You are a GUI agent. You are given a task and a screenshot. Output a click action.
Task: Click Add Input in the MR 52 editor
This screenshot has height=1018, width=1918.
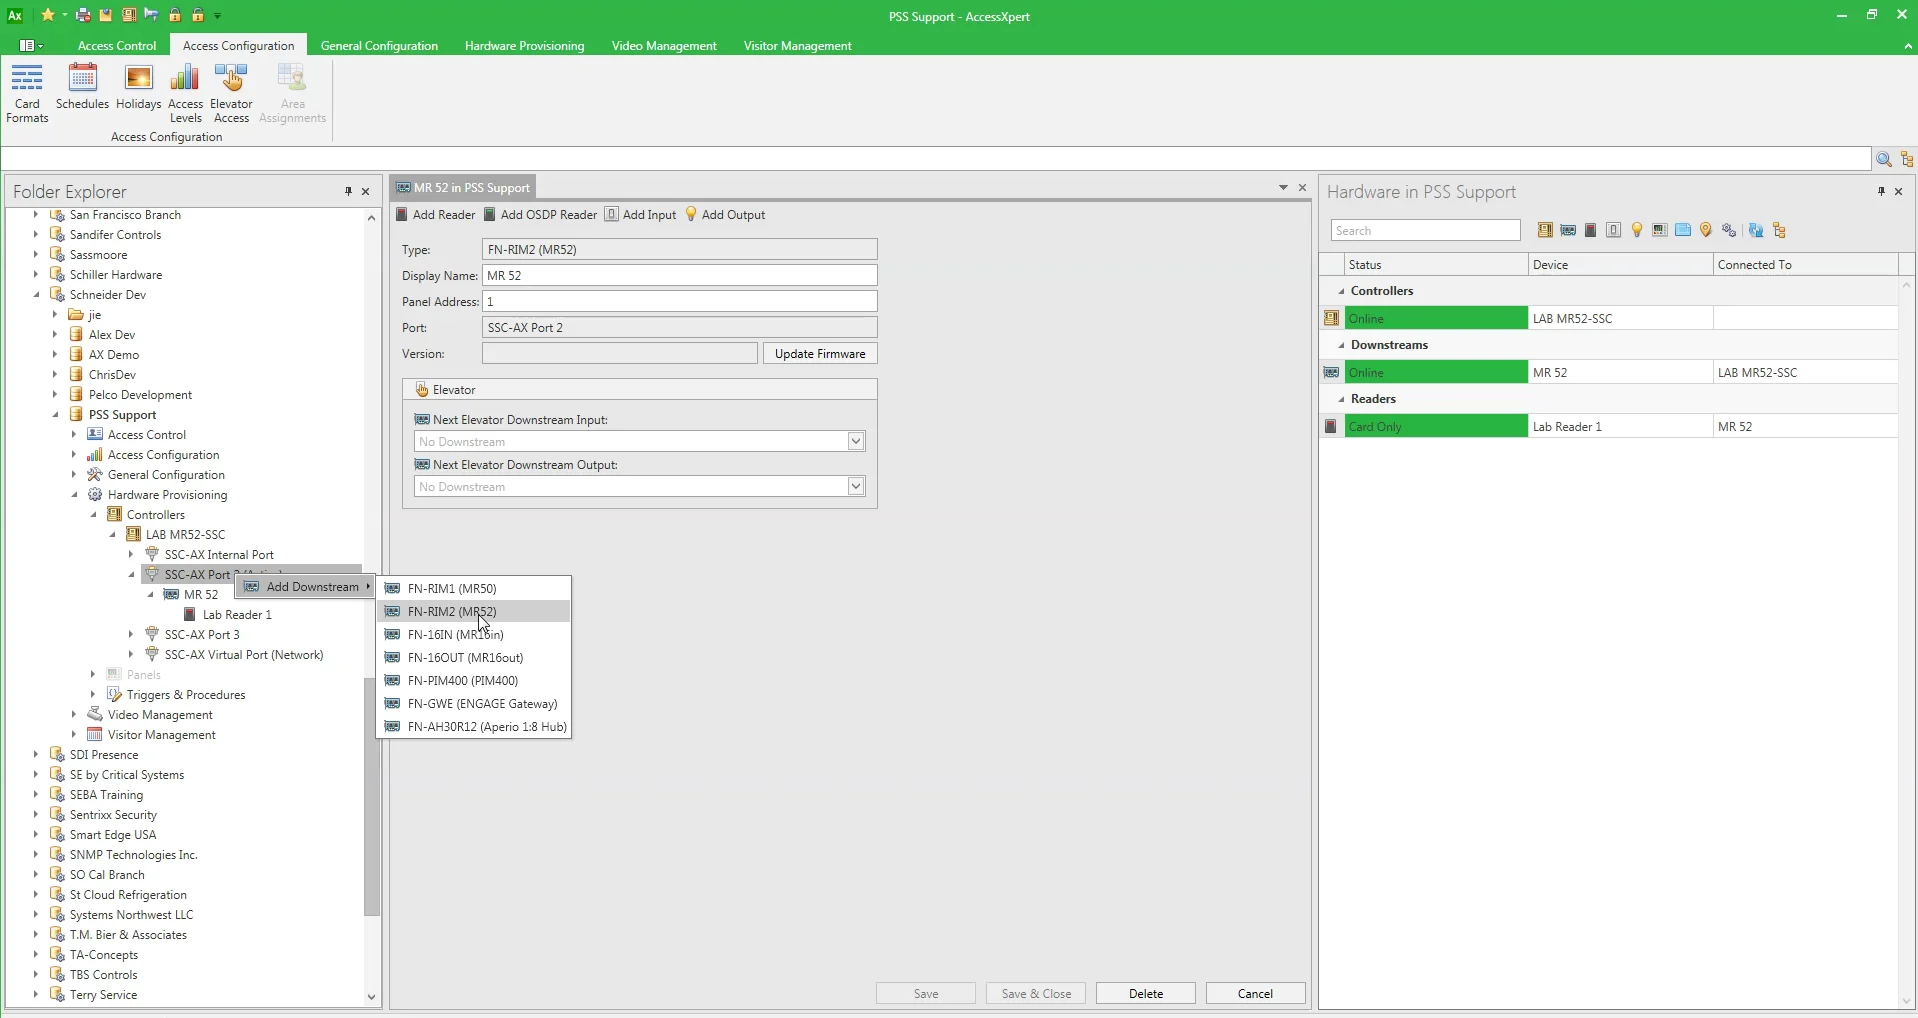pyautogui.click(x=641, y=214)
